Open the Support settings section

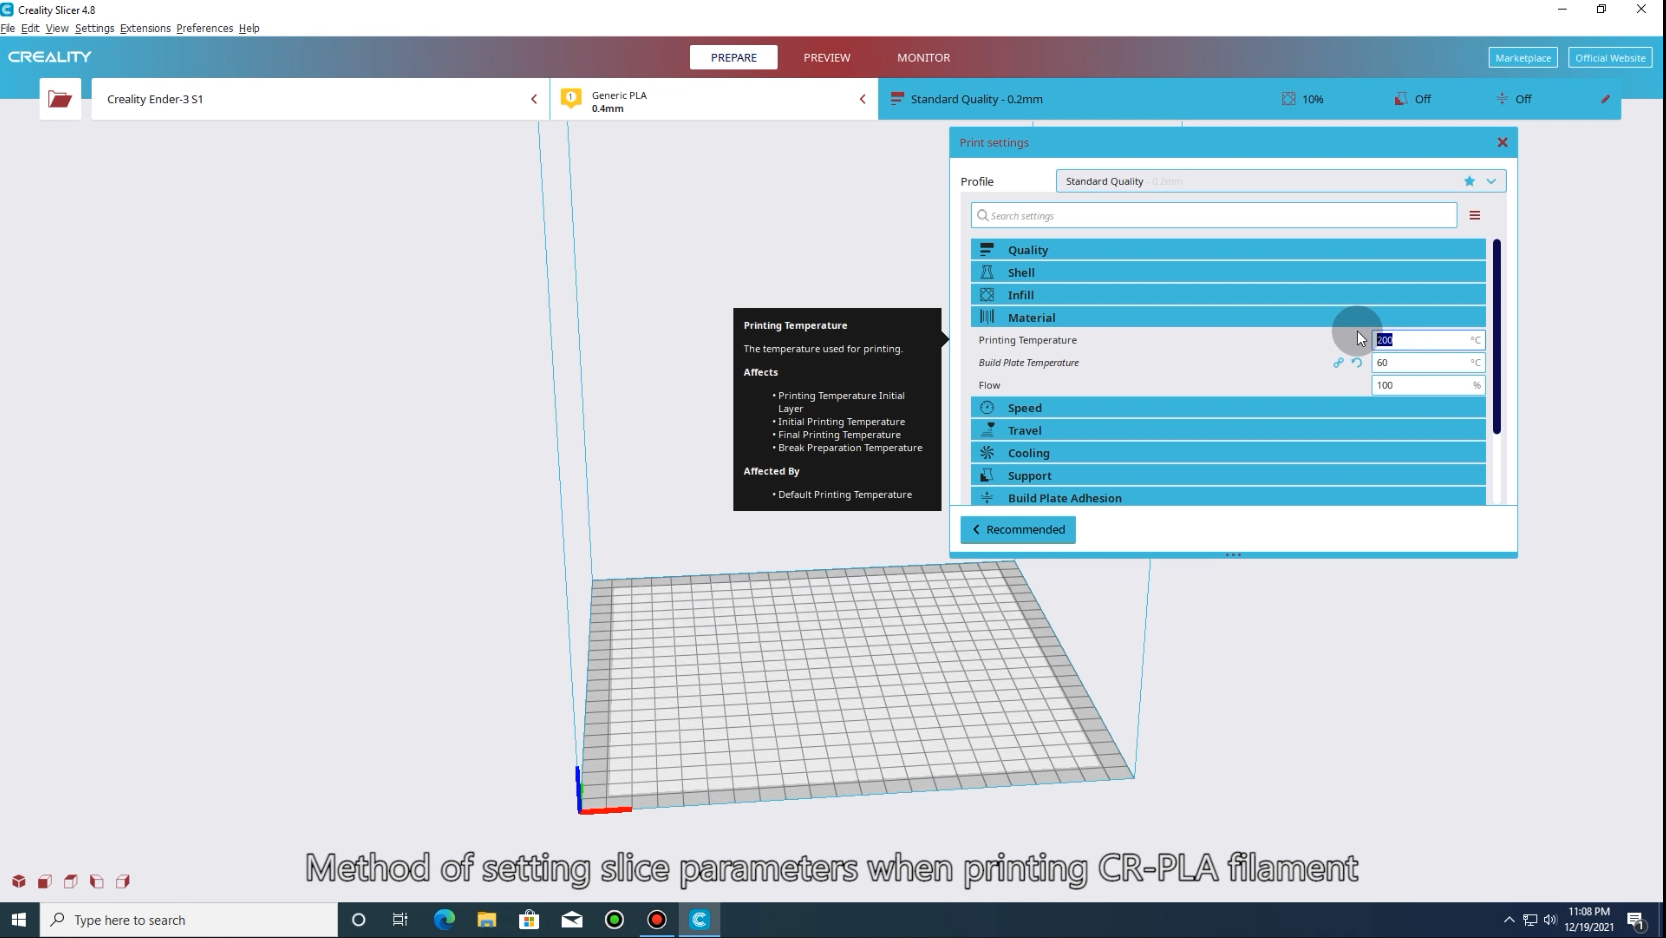coord(1027,475)
